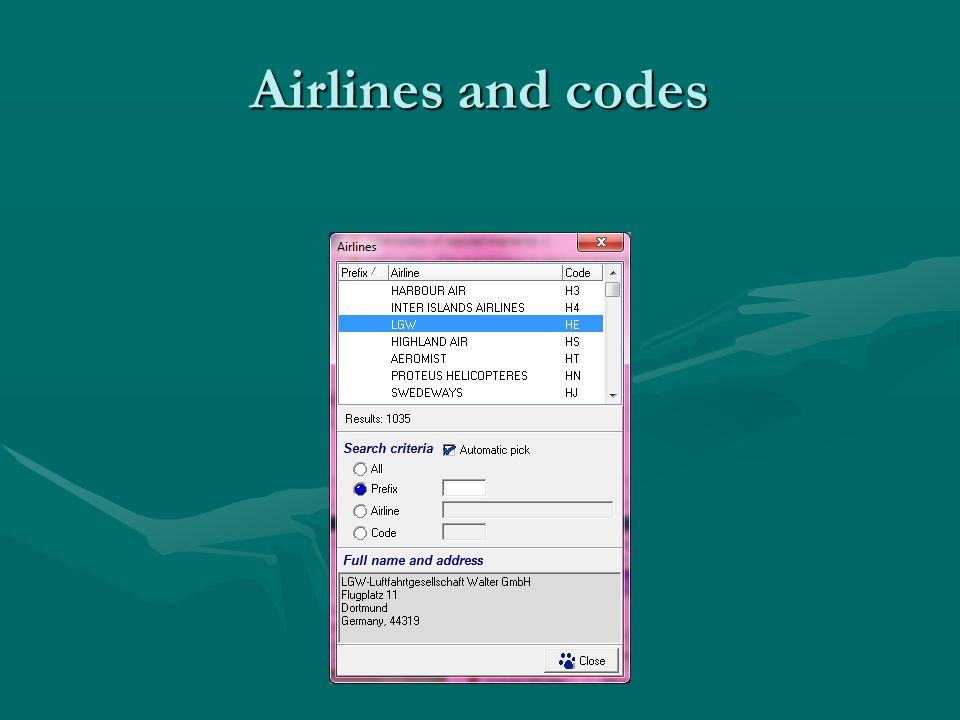Sort by the Airline column header
The image size is (960, 720).
(x=475, y=272)
